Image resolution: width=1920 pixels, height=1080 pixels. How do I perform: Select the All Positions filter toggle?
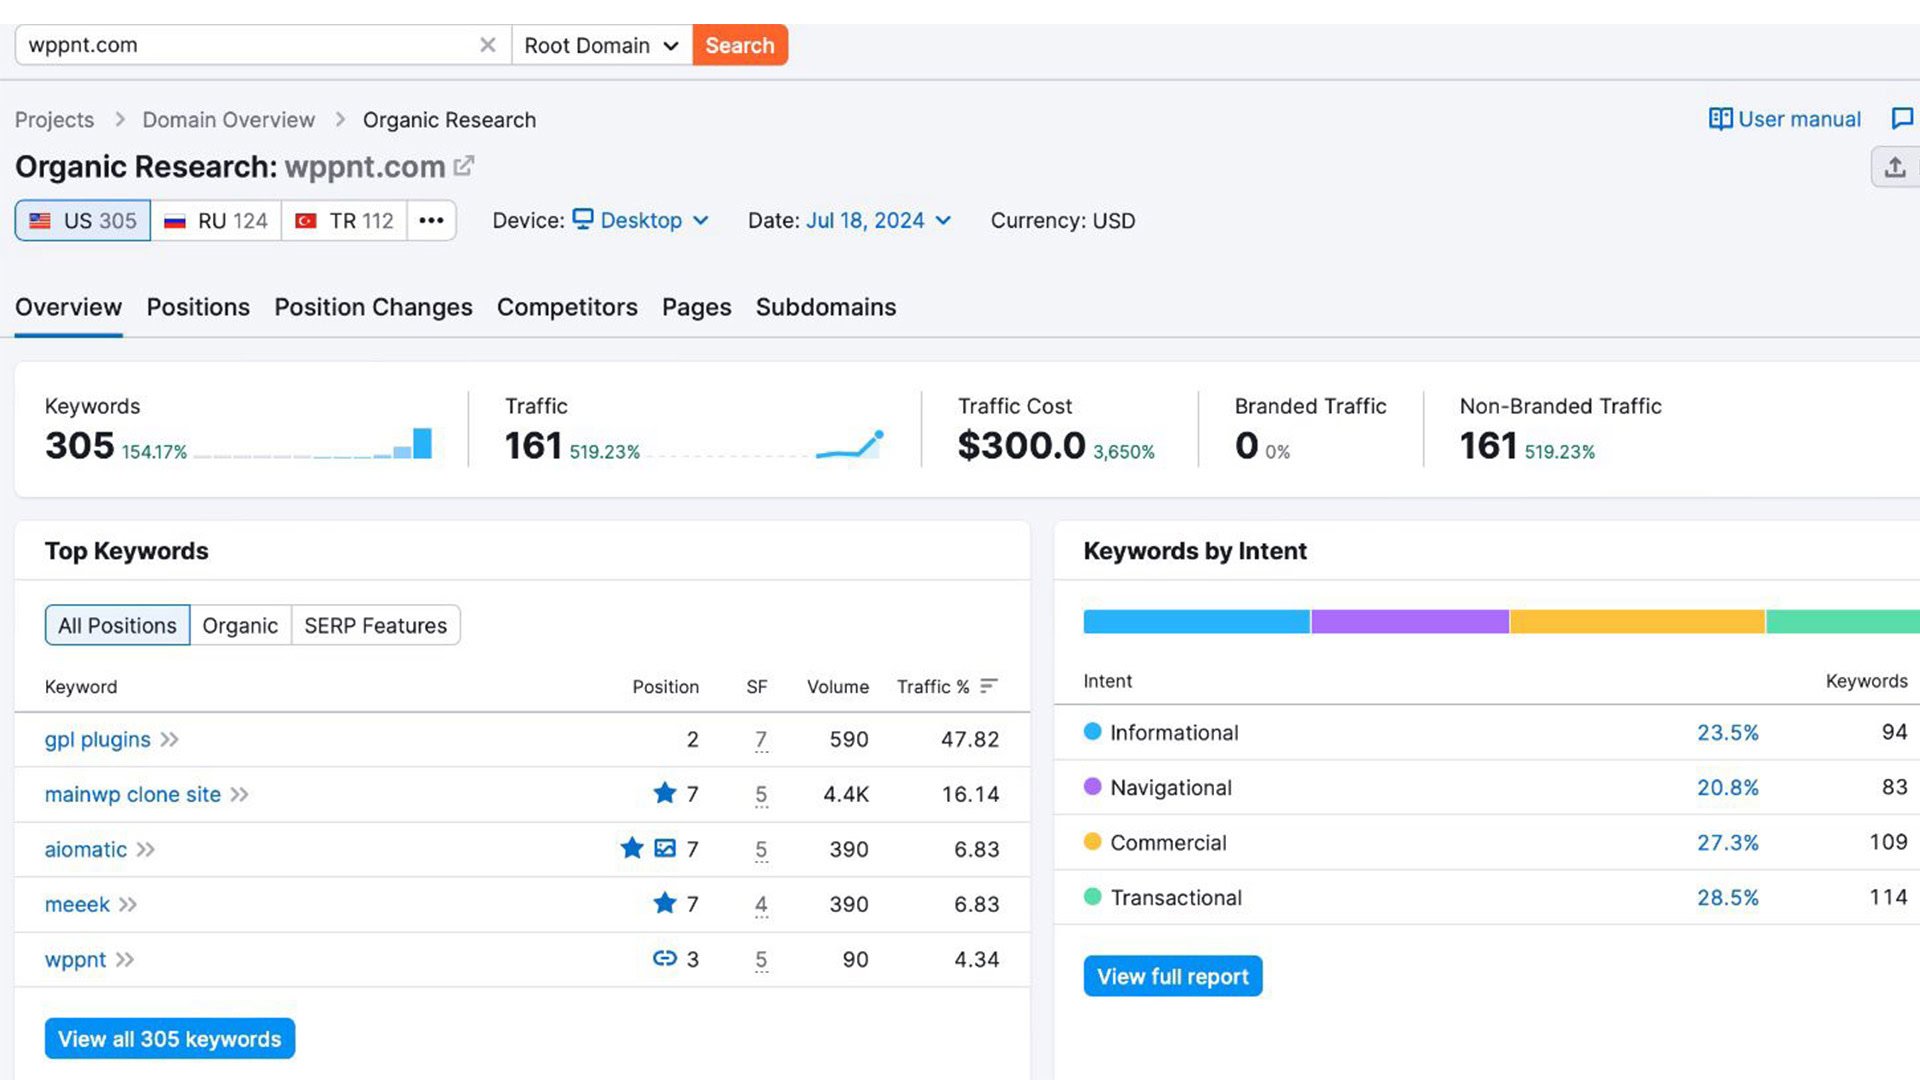[x=117, y=625]
